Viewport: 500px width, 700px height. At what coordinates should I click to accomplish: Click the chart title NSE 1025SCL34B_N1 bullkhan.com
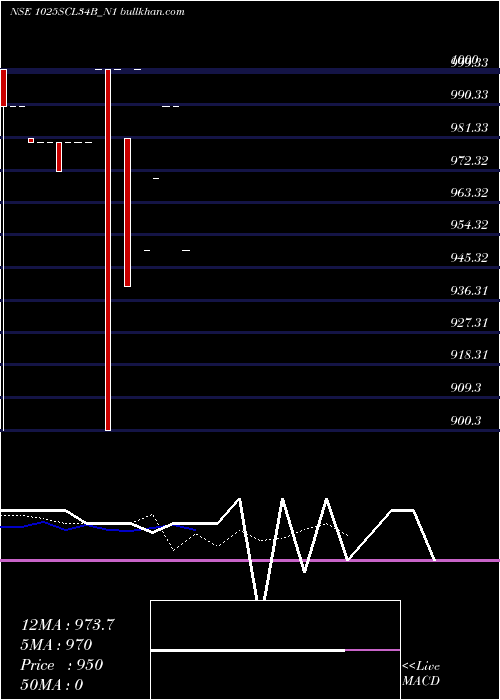click(97, 12)
